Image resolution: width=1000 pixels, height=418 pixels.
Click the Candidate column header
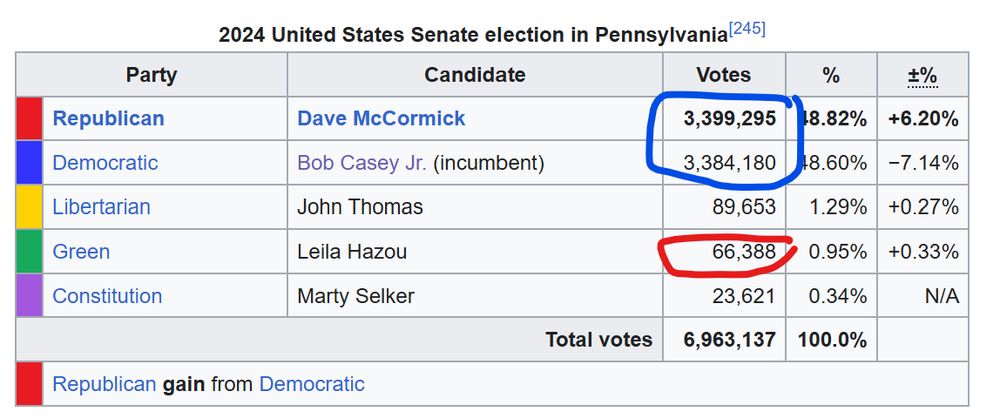[475, 75]
